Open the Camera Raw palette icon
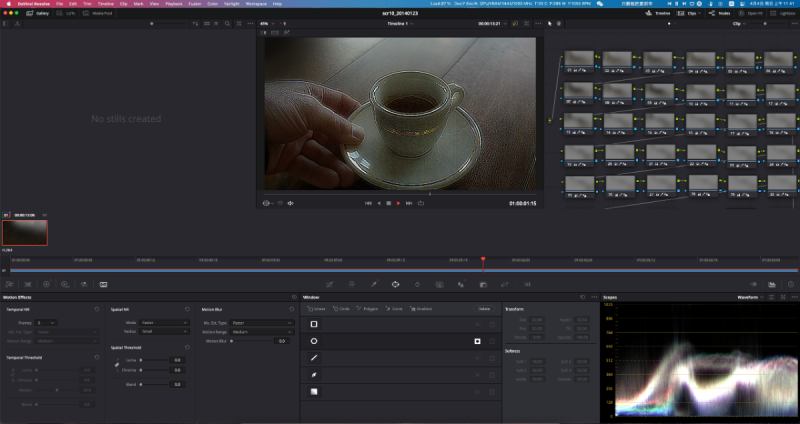Viewport: 800px width, 424px height. click(x=9, y=285)
